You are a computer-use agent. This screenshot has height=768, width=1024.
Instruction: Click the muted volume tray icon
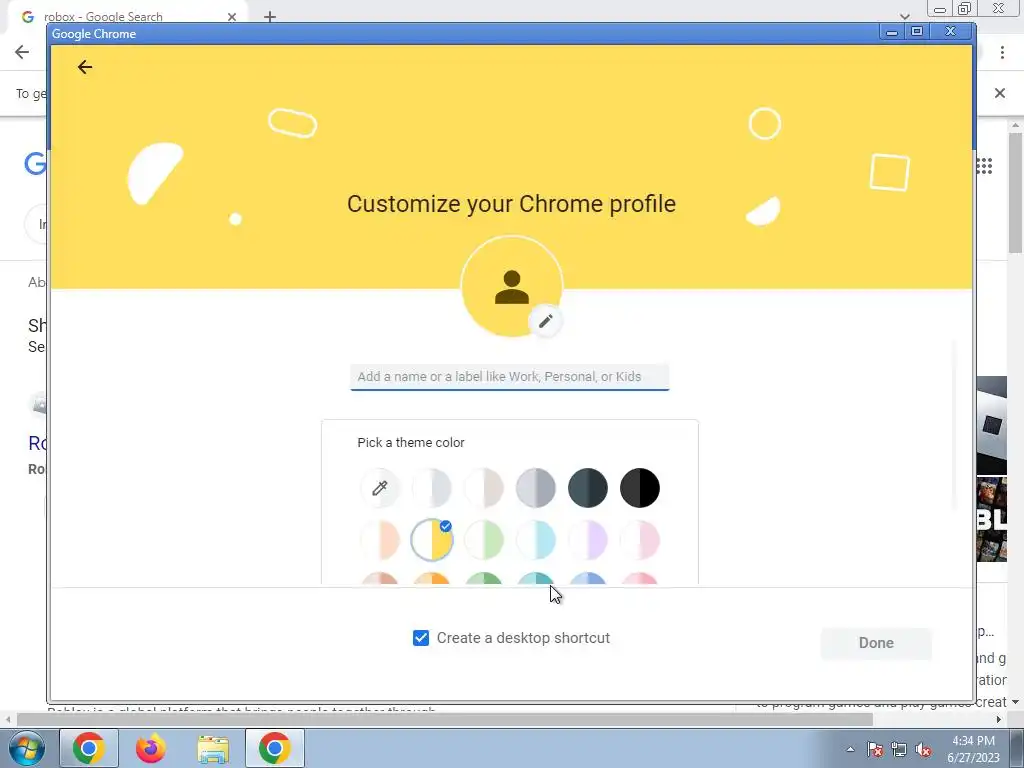(x=923, y=749)
